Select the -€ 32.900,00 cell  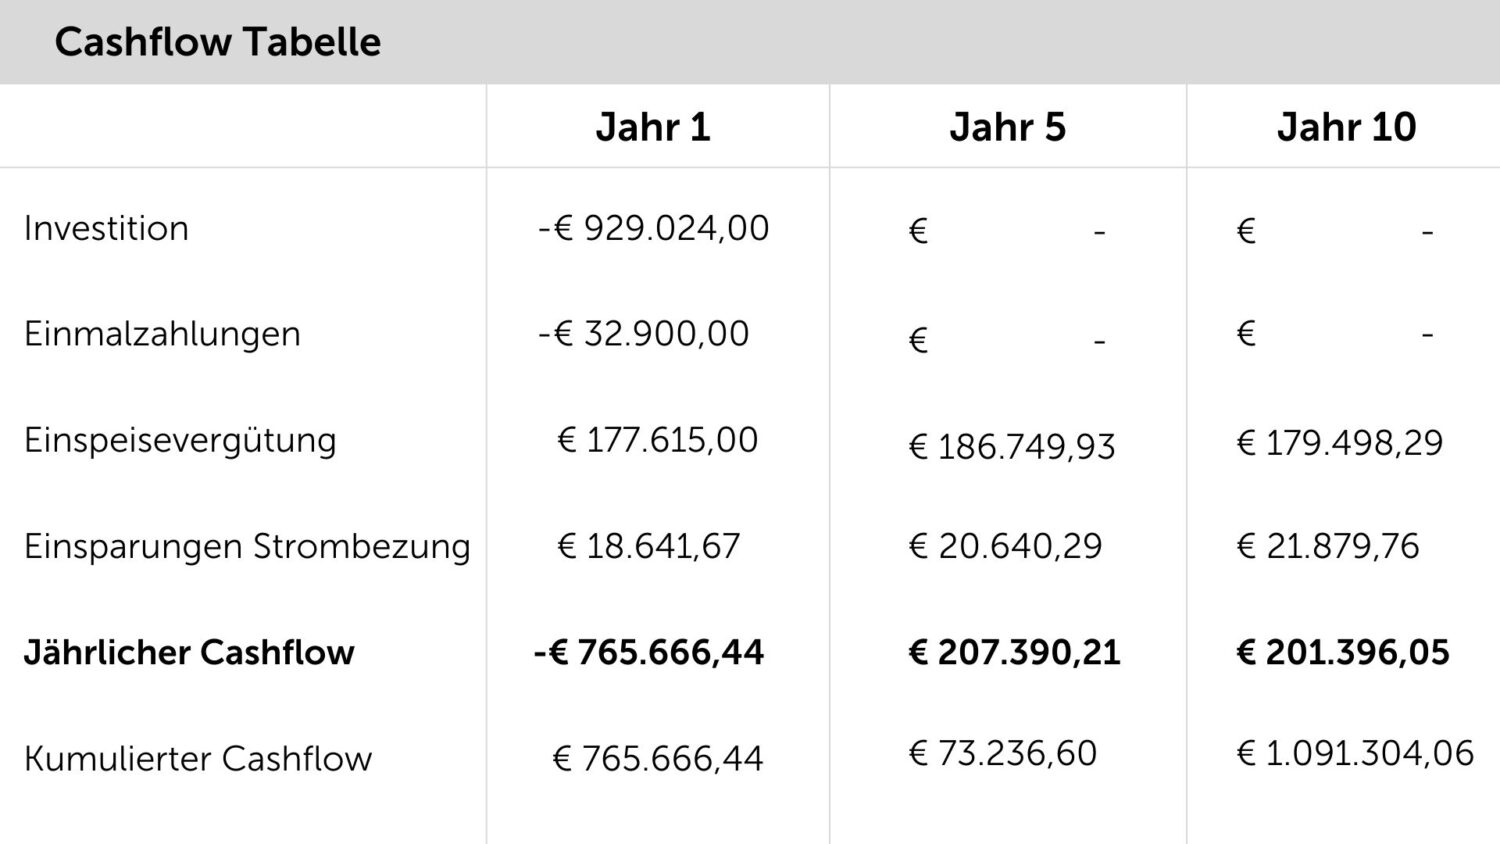tap(643, 334)
